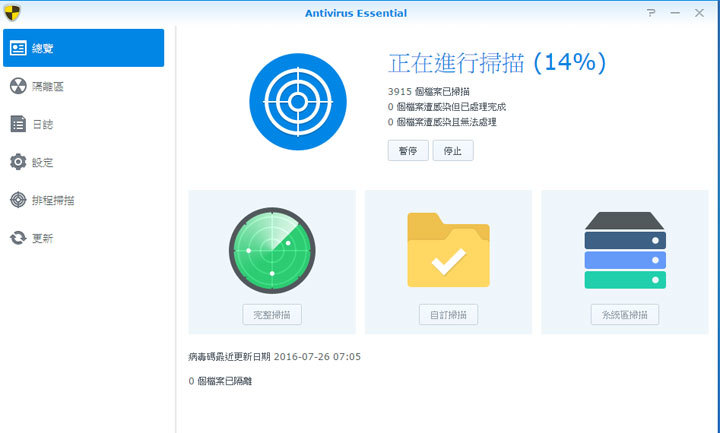Click the 0 個檔案已隔離 text
The image size is (720, 433).
click(220, 381)
